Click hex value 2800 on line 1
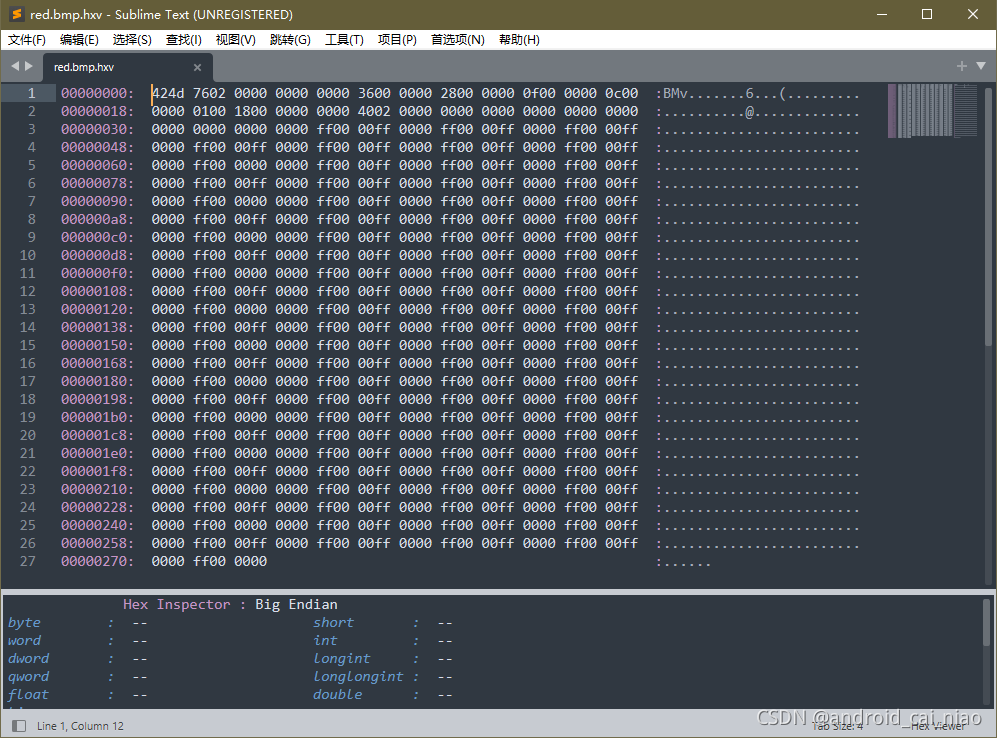997x738 pixels. pyautogui.click(x=457, y=93)
